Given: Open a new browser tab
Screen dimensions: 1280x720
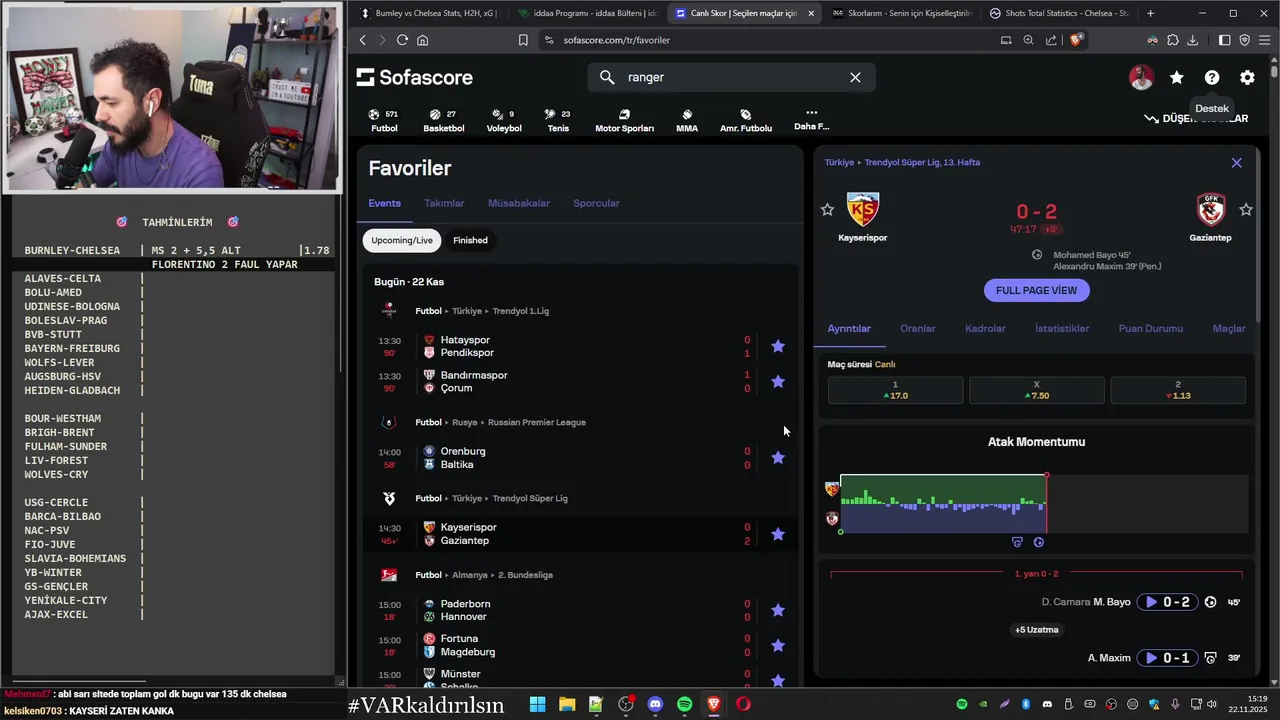Looking at the screenshot, I should [1151, 13].
